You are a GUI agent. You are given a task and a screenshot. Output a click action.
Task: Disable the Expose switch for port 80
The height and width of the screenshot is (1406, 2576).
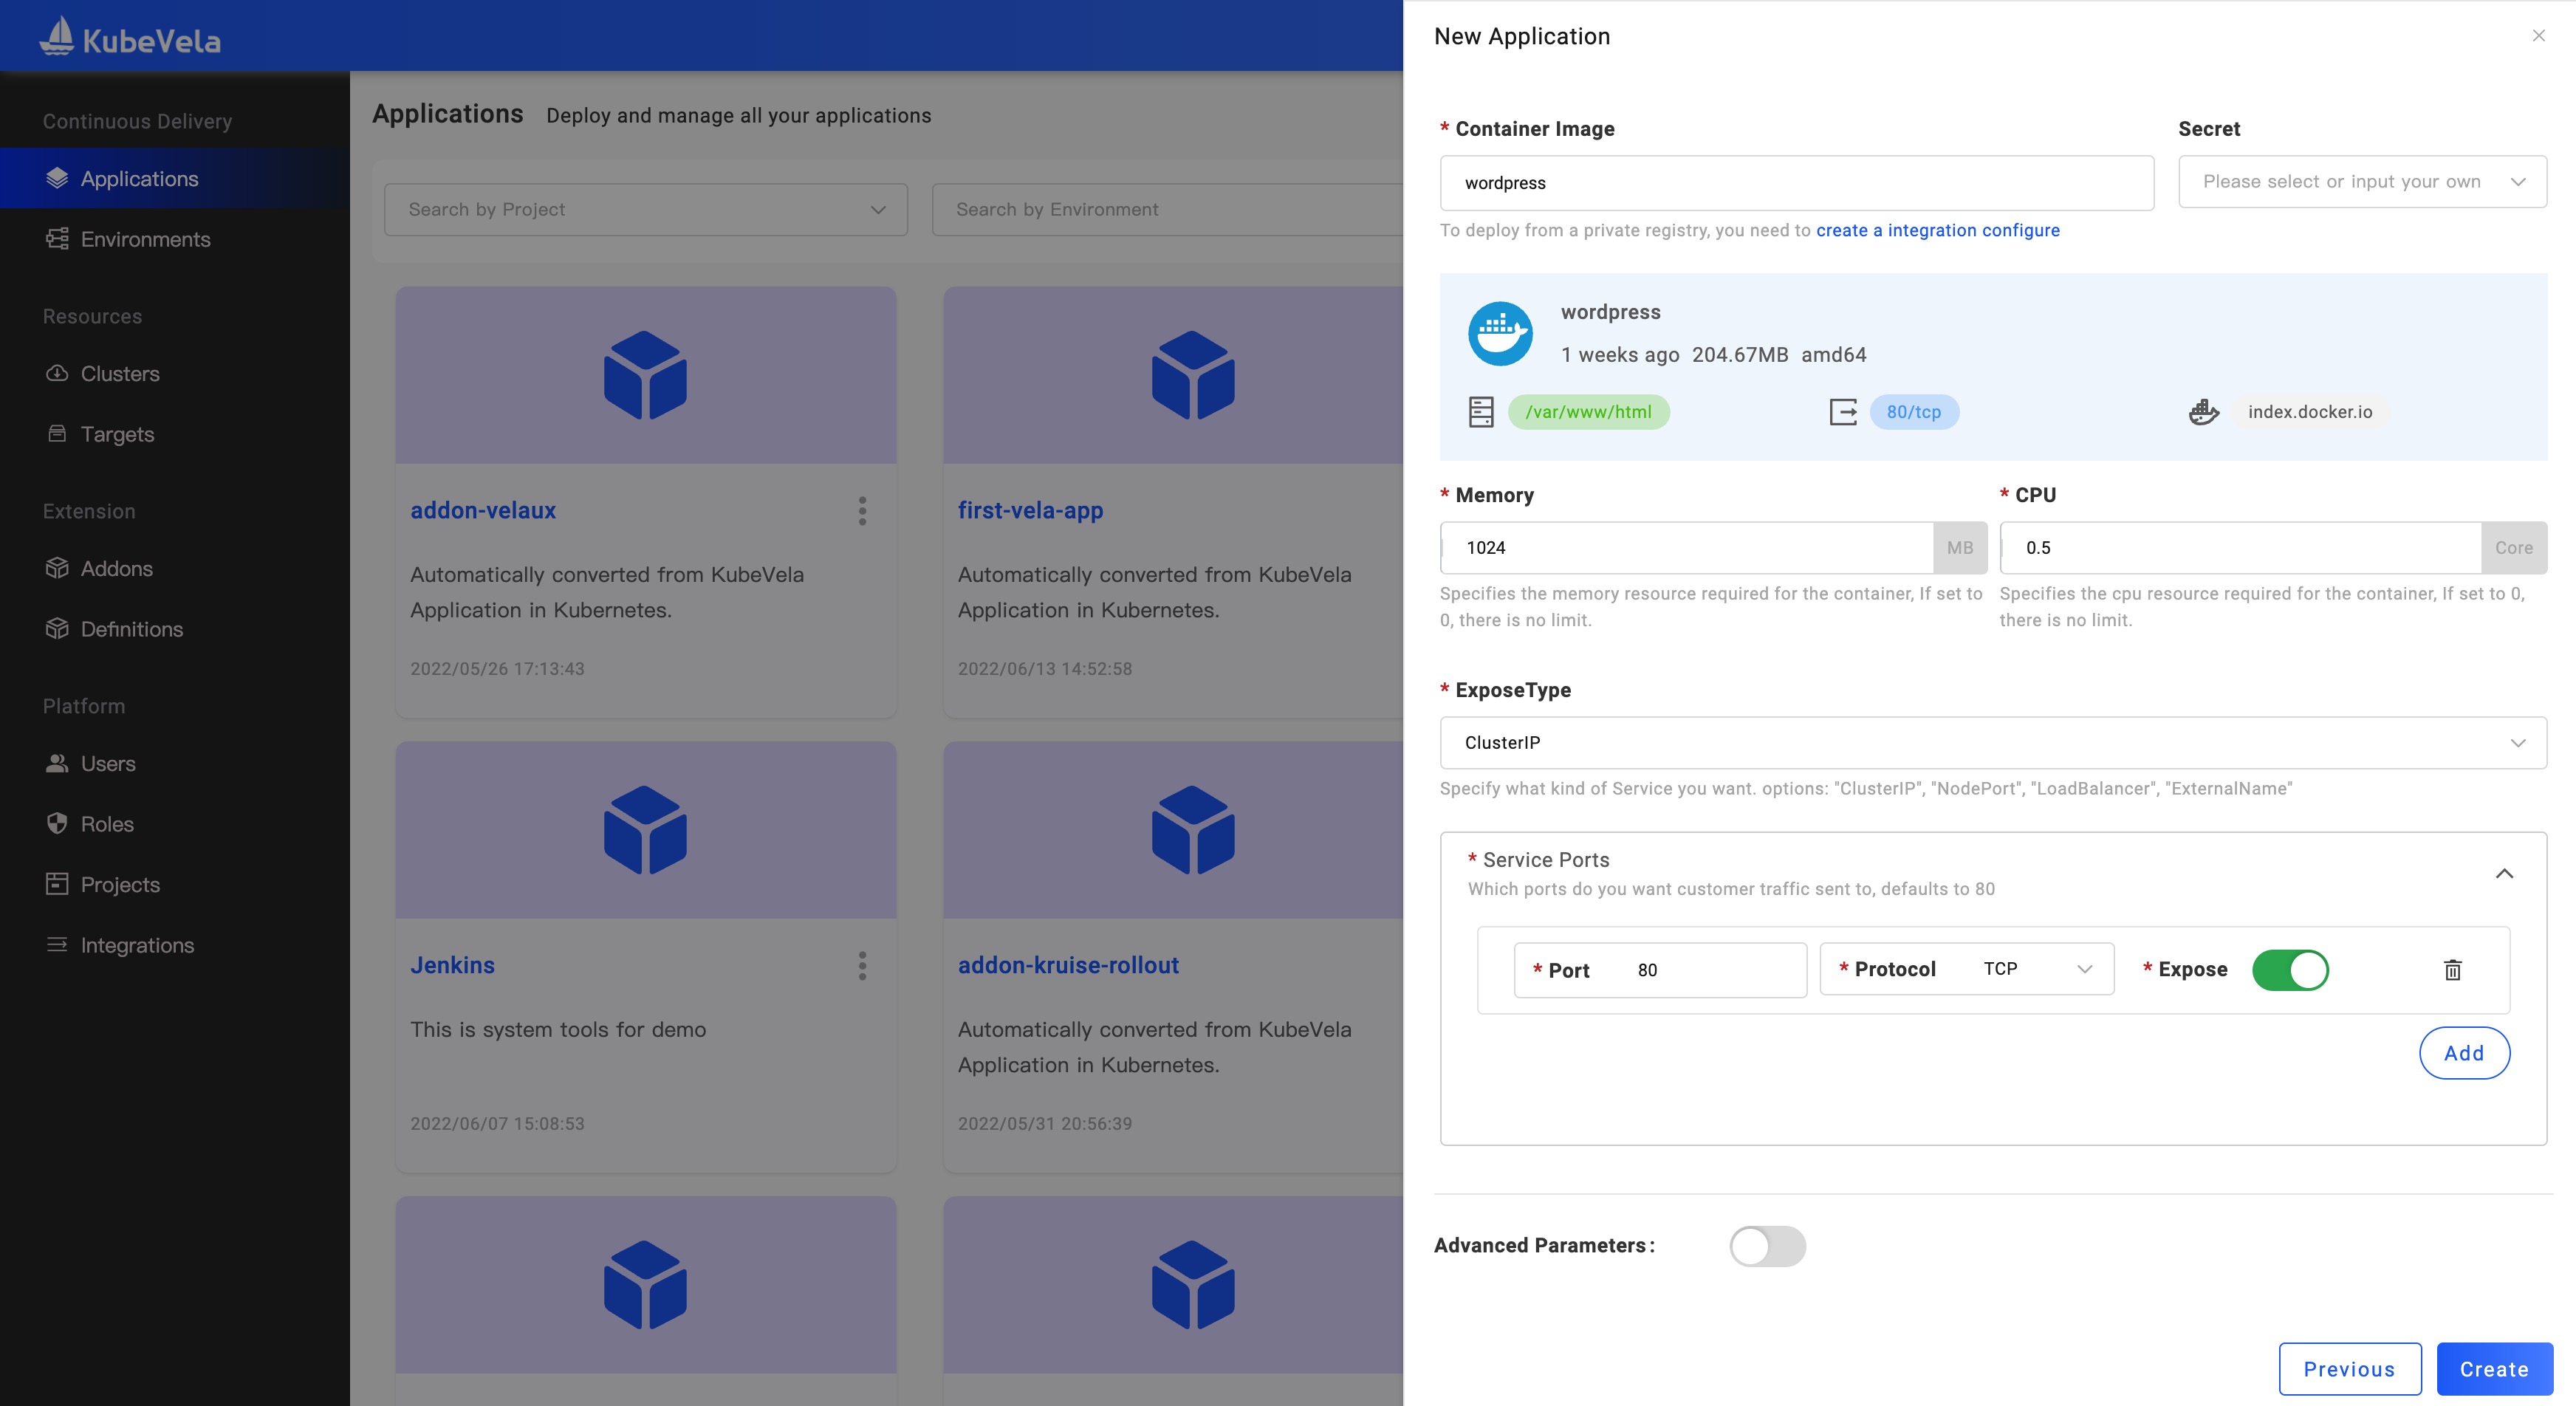point(2290,970)
